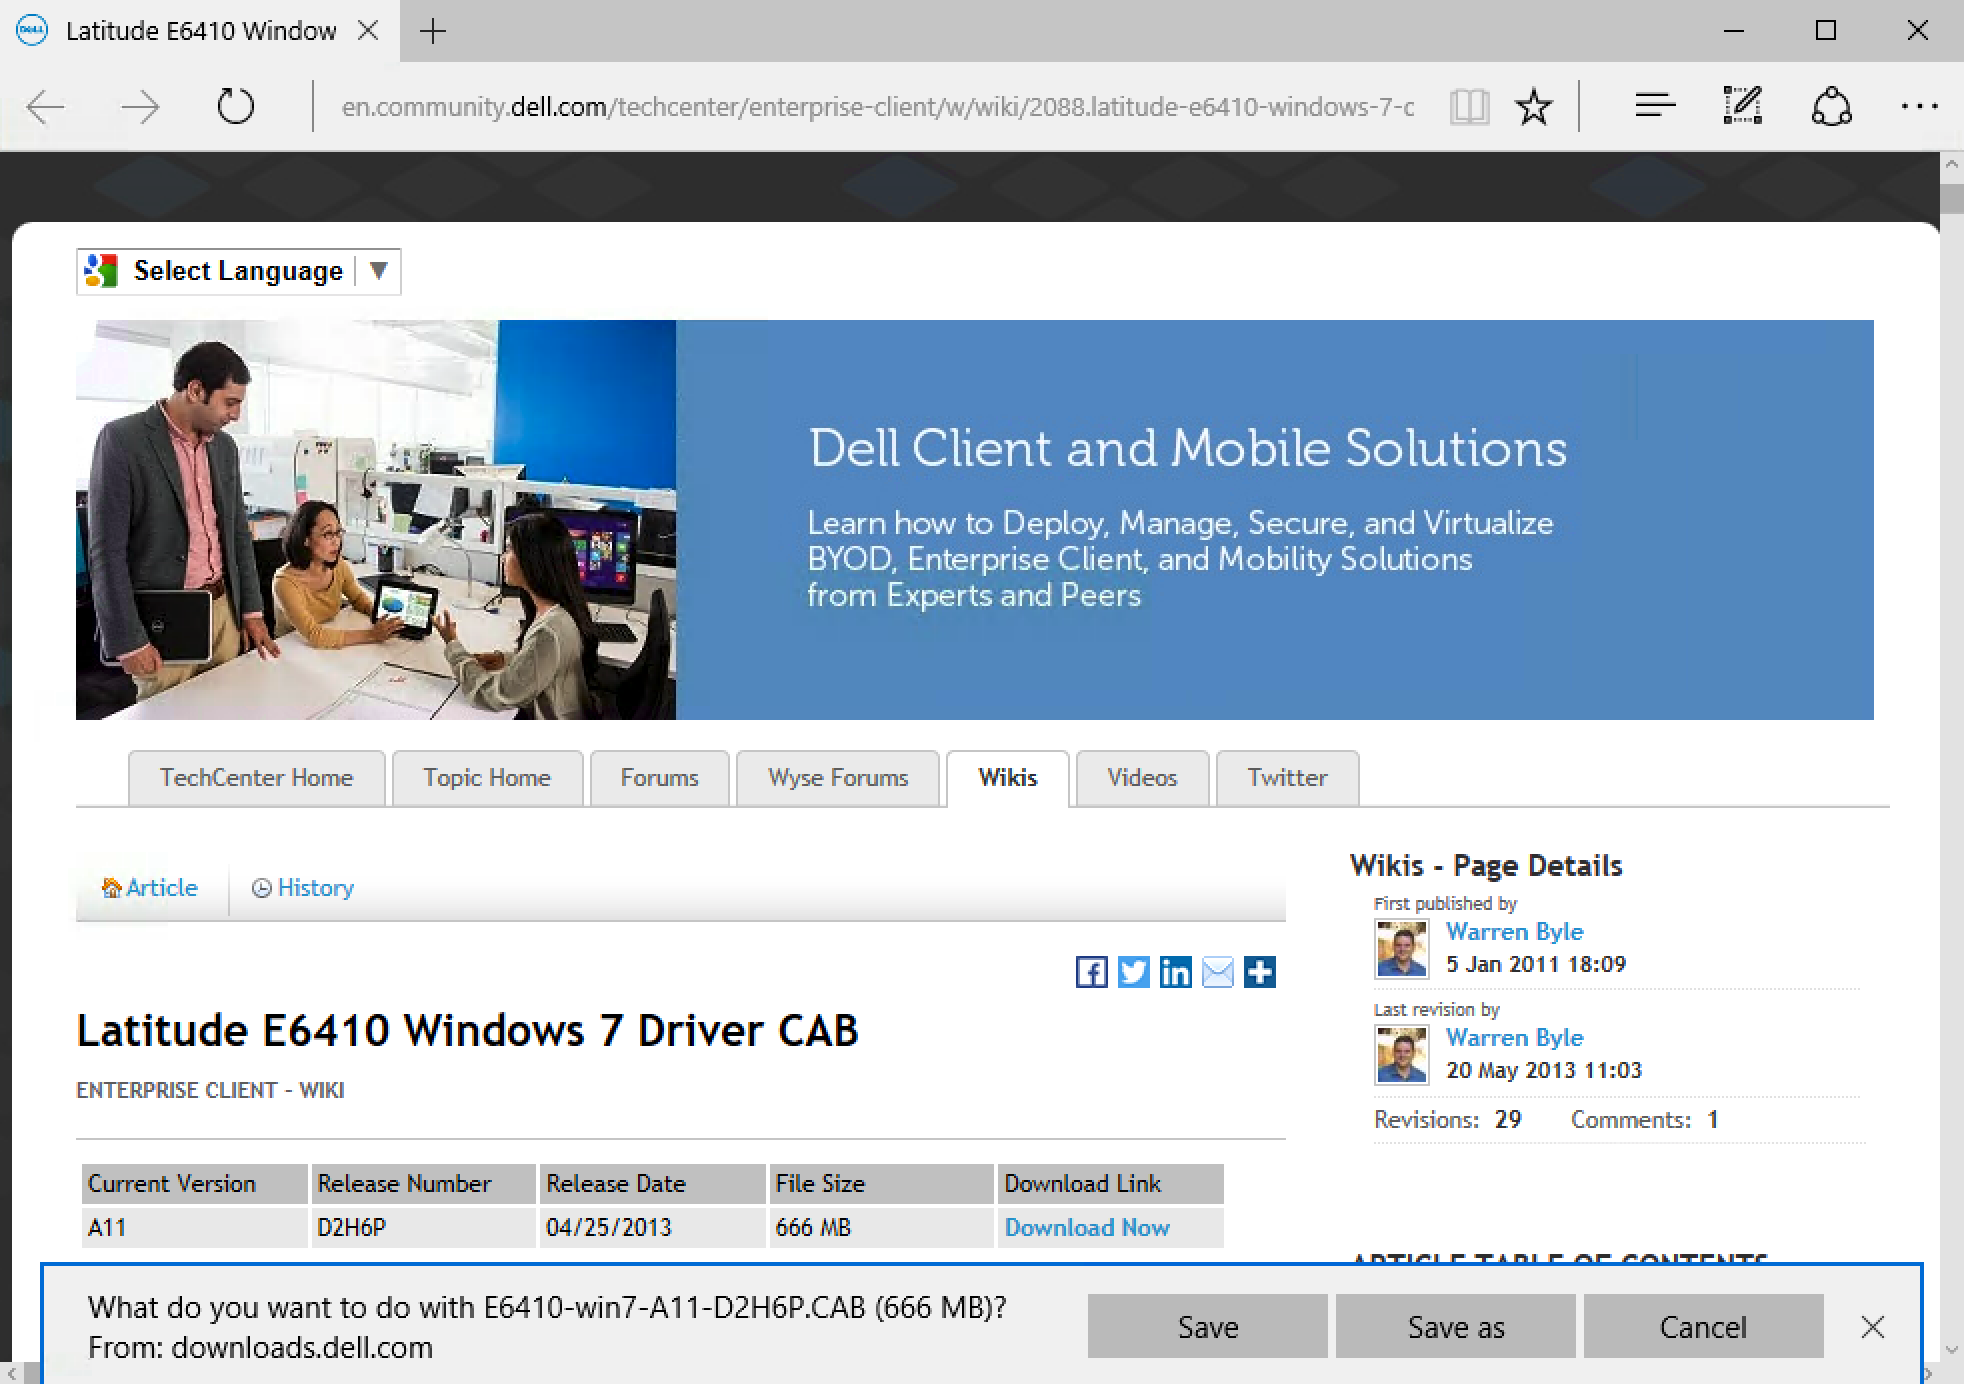Screen dimensions: 1964x1384
Task: Click the Dell Client banner image
Action: coord(975,520)
